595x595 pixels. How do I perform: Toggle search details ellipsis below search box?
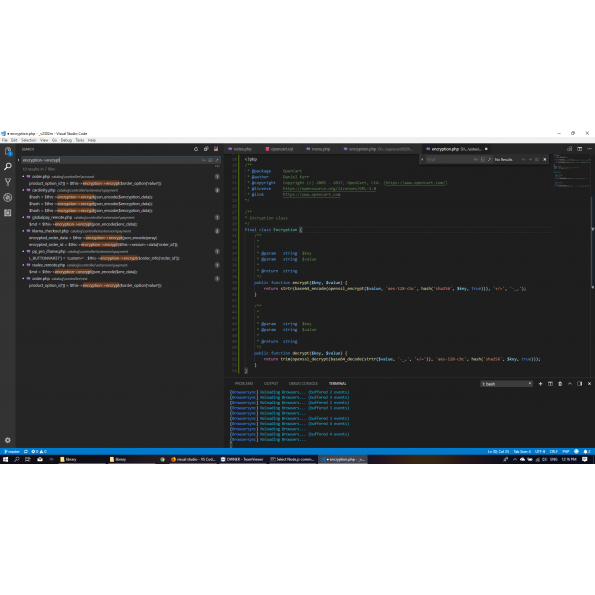click(x=217, y=166)
